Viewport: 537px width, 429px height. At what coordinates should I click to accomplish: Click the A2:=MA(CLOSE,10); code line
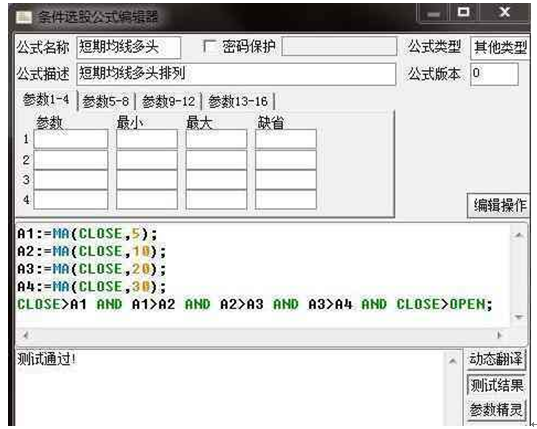click(x=92, y=252)
